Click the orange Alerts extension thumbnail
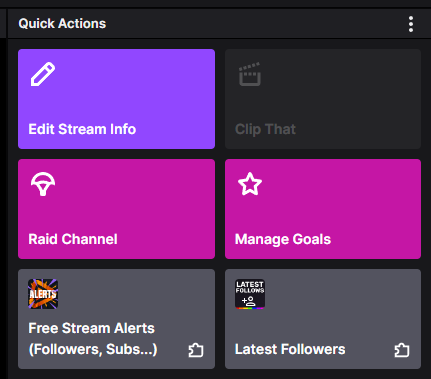 click(43, 294)
